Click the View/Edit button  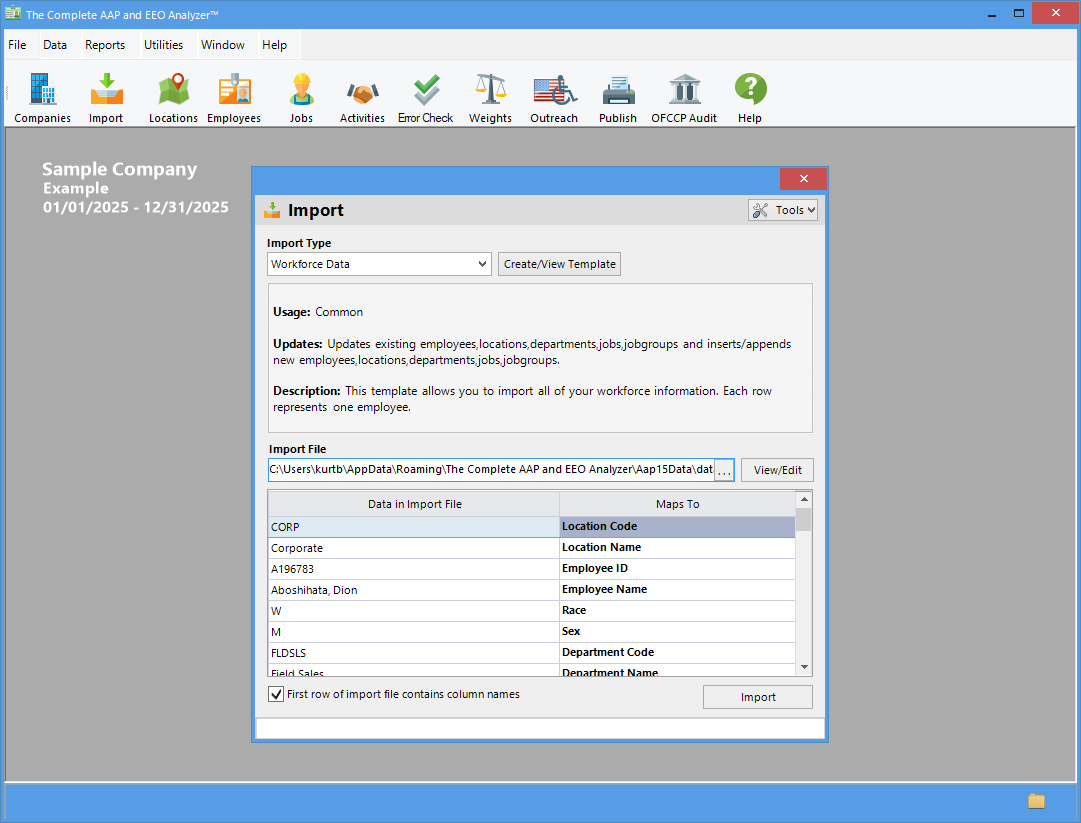(x=777, y=470)
